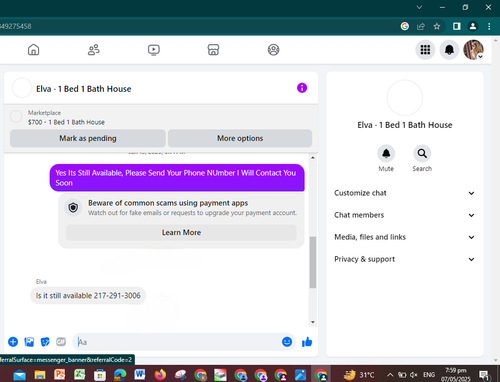The height and width of the screenshot is (382, 500).
Task: Send a thumbs-up like
Action: (307, 342)
